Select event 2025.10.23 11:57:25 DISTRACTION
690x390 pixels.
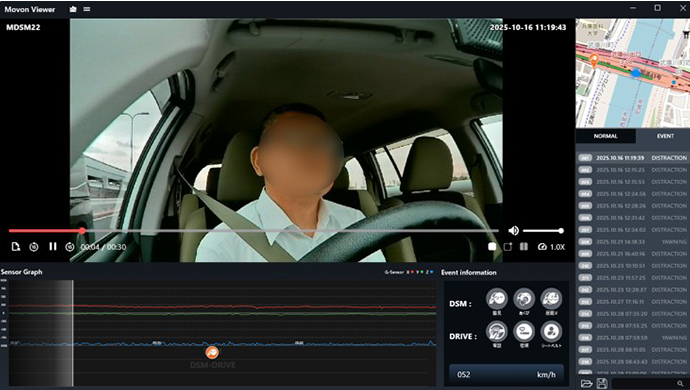[633, 277]
